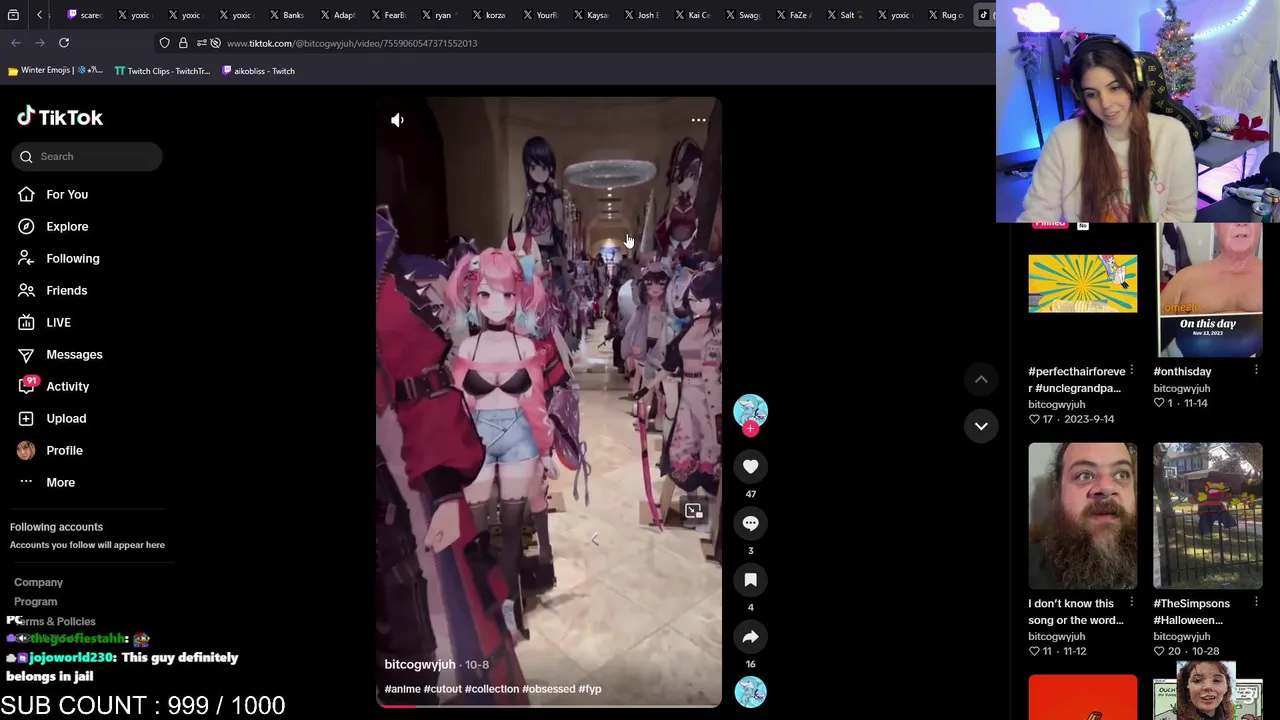Open the #onthisday video thumbnail

pos(1207,290)
